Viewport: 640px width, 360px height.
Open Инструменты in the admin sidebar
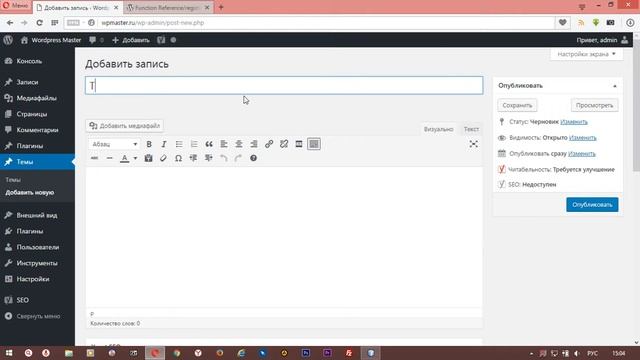coord(37,263)
